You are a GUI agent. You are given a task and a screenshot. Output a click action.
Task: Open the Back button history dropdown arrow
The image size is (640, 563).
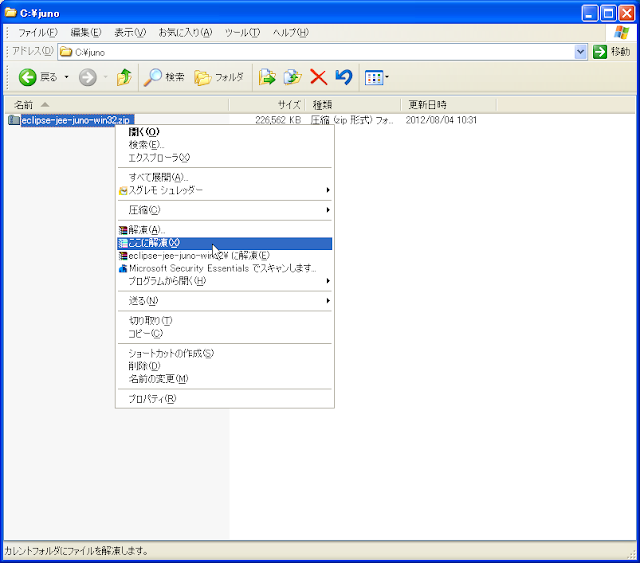tap(67, 77)
